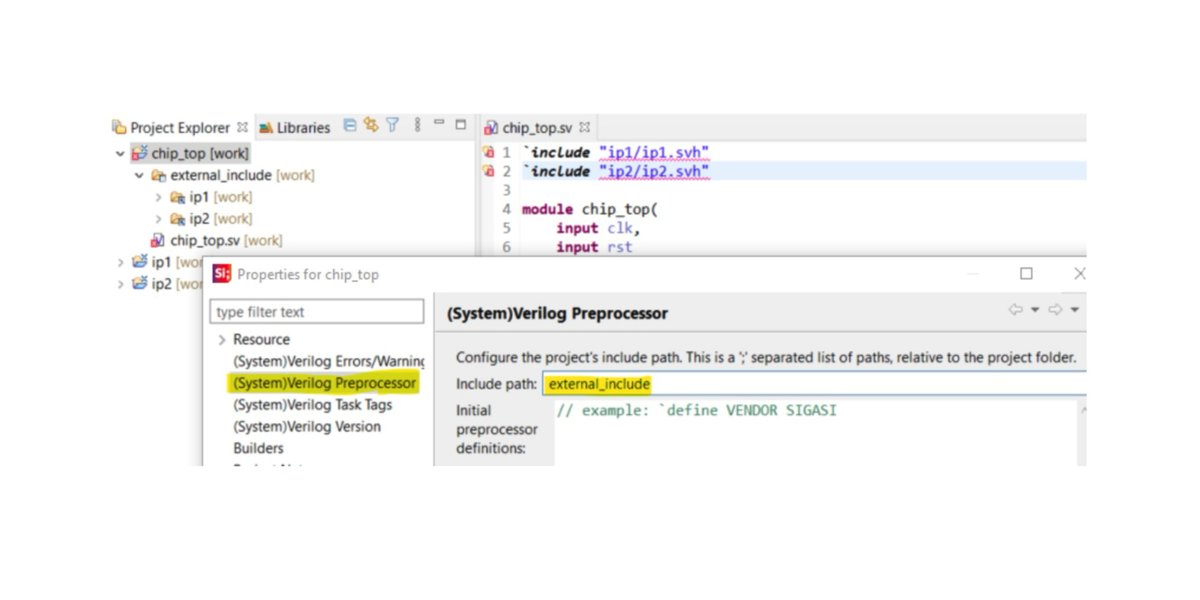Viewport: 1200px width, 600px height.
Task: Click the '(System)Verilog Preprocessor' page heading
Action: (x=557, y=313)
